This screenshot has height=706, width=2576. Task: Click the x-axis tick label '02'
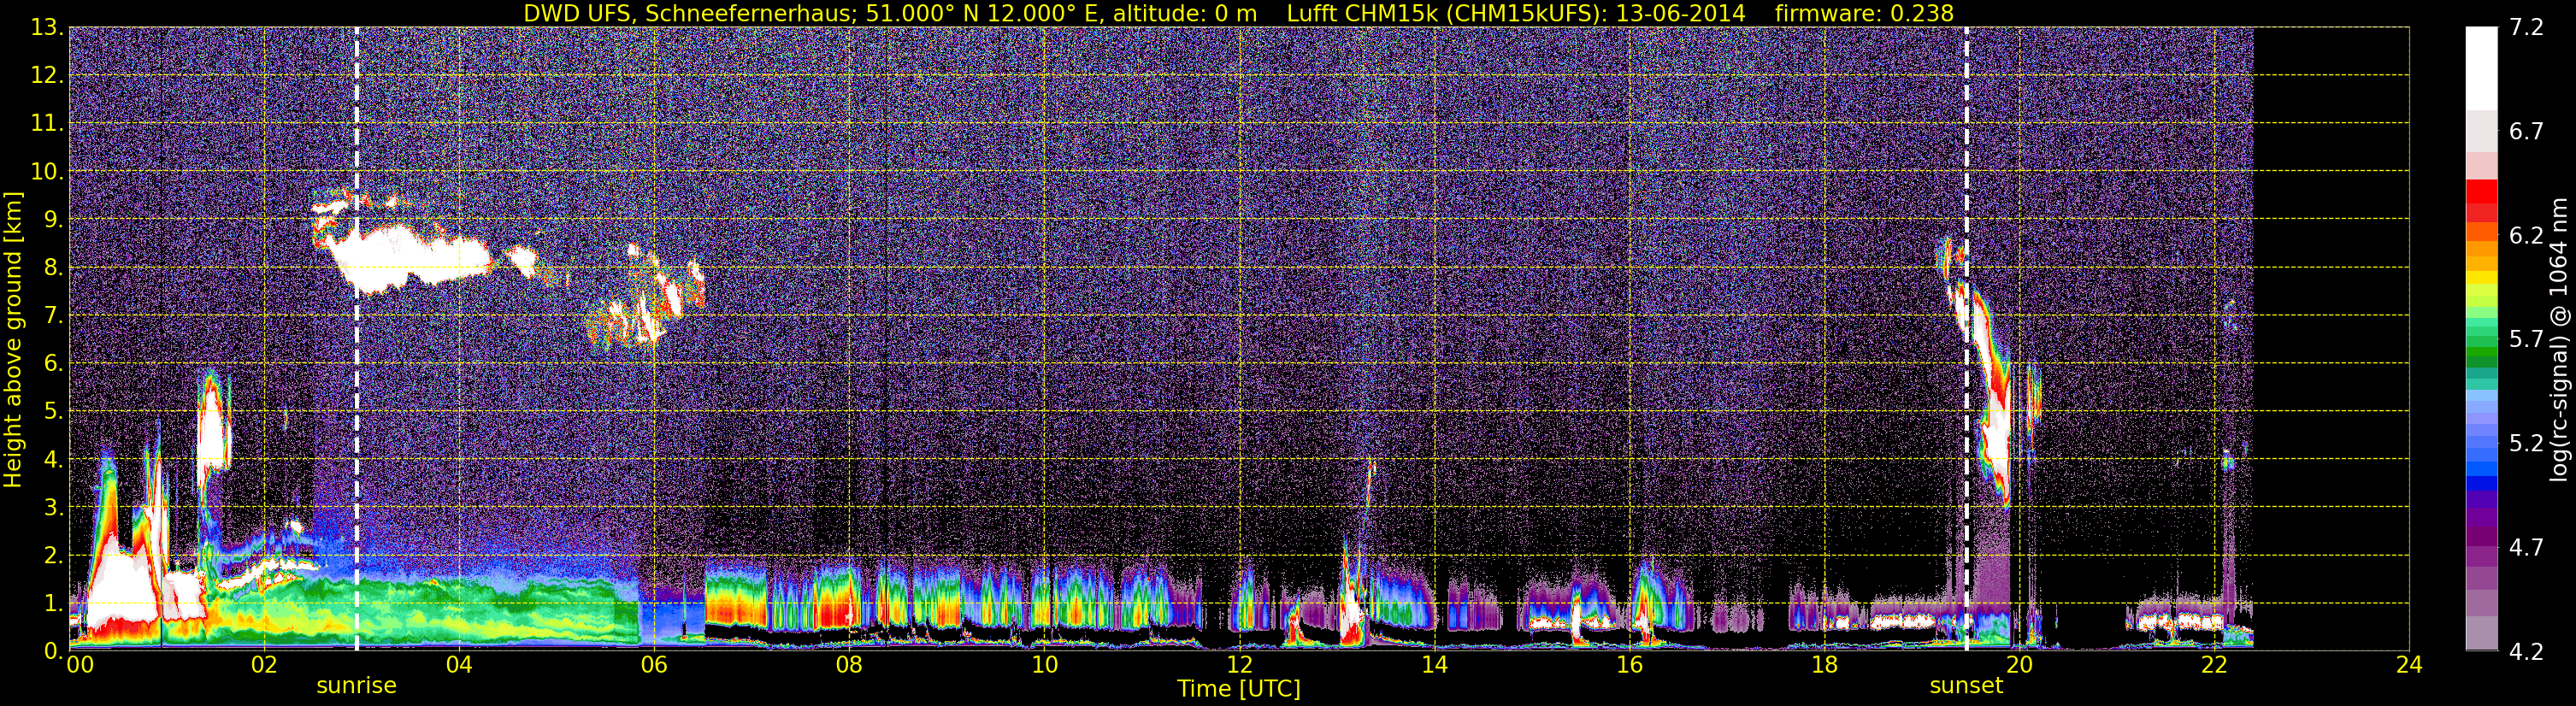coord(263,666)
